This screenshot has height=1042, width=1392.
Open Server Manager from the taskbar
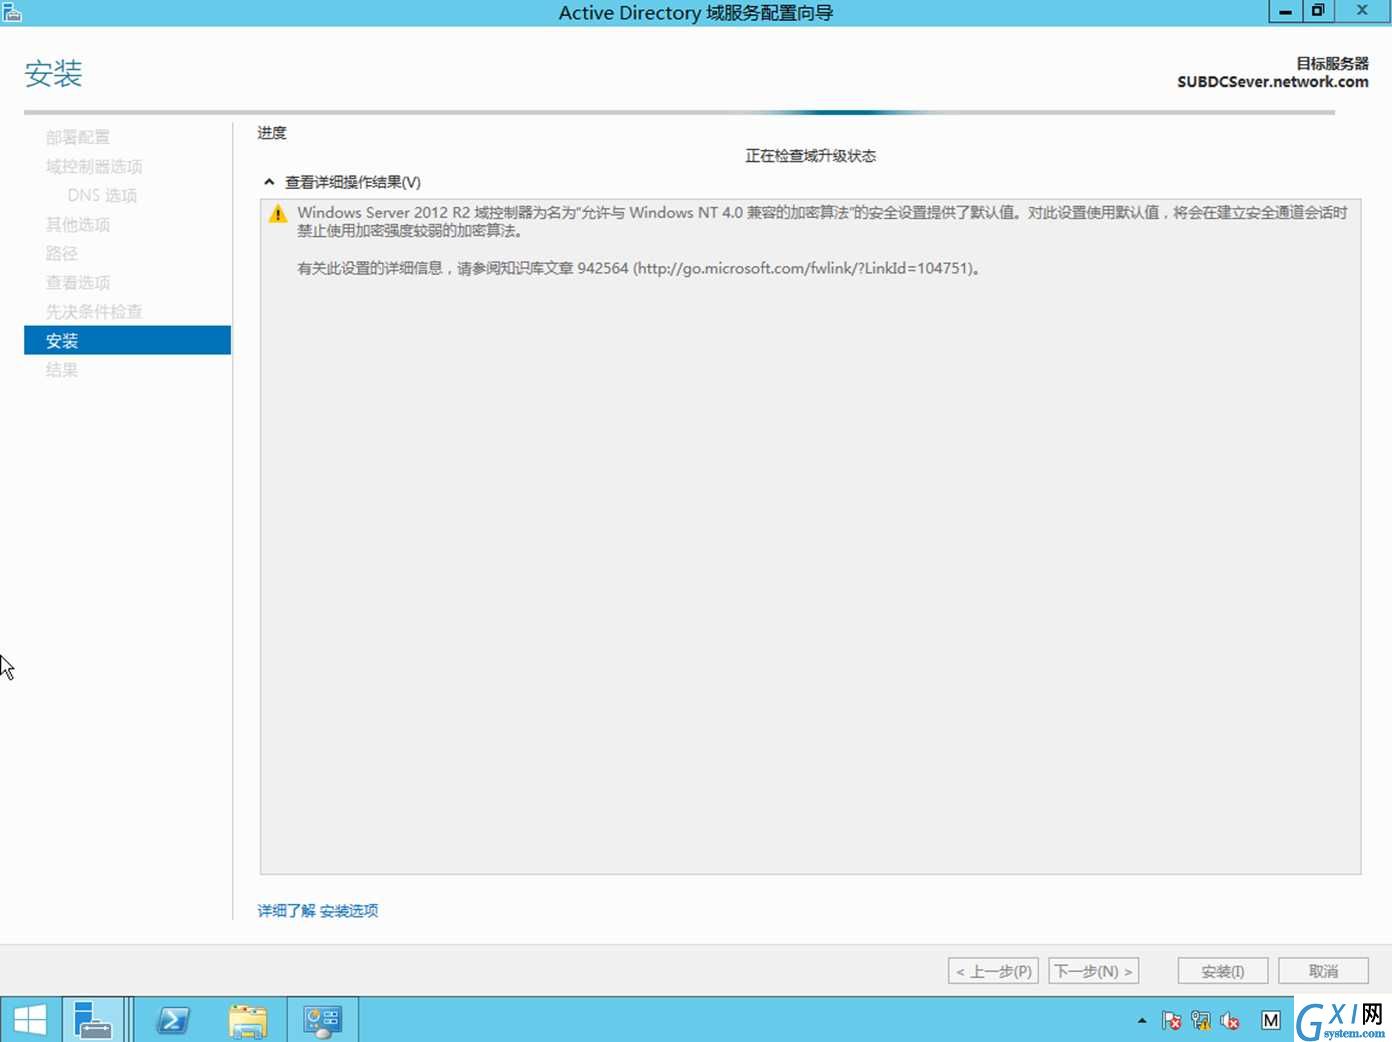93,1020
